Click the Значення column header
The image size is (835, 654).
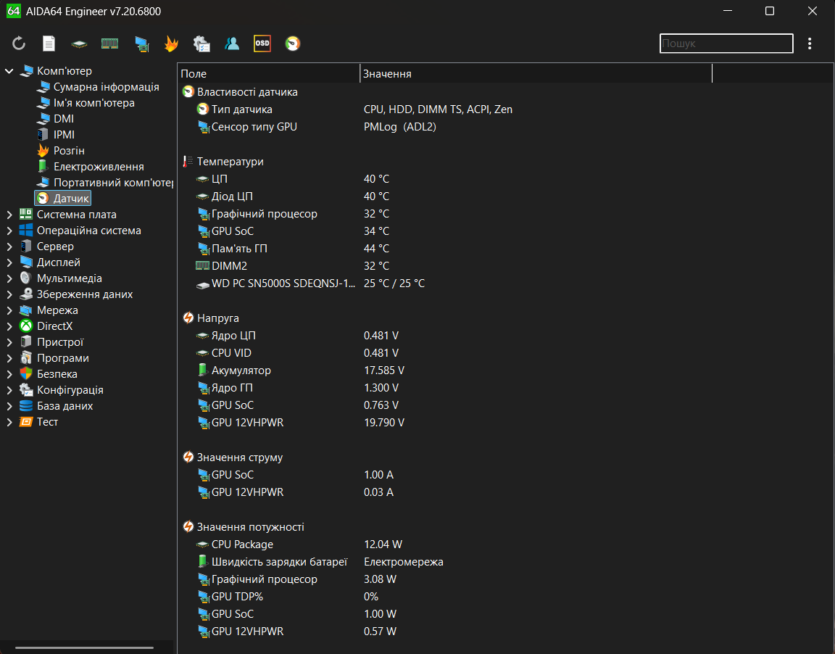[x=535, y=74]
